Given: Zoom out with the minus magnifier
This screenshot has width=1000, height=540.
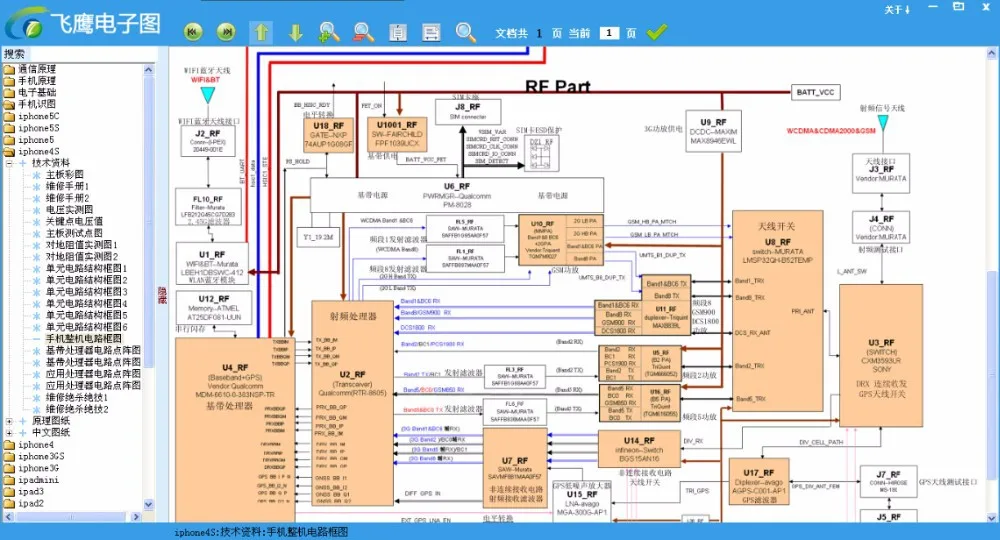Looking at the screenshot, I should click(364, 32).
